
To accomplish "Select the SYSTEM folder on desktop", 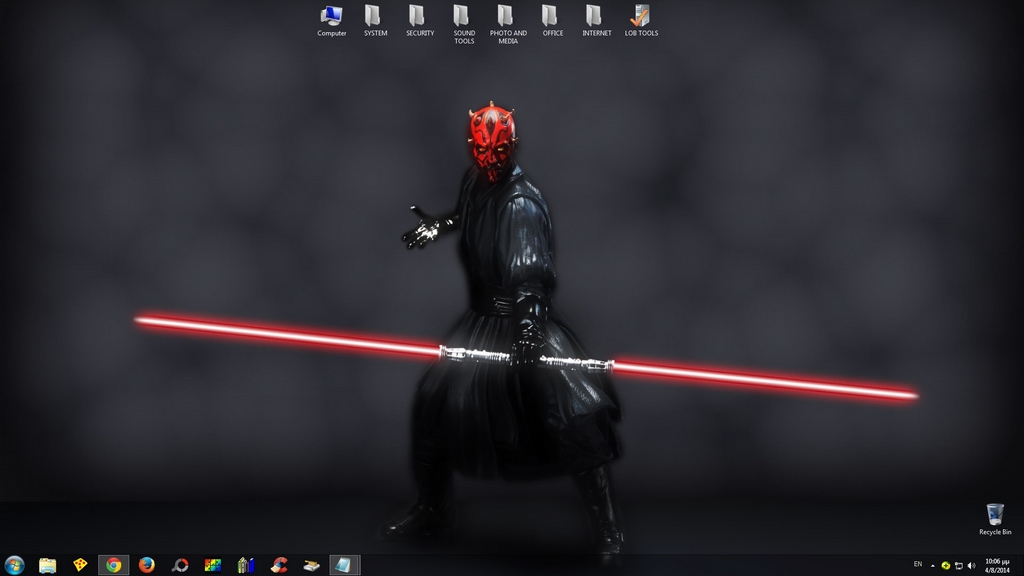I will point(376,21).
